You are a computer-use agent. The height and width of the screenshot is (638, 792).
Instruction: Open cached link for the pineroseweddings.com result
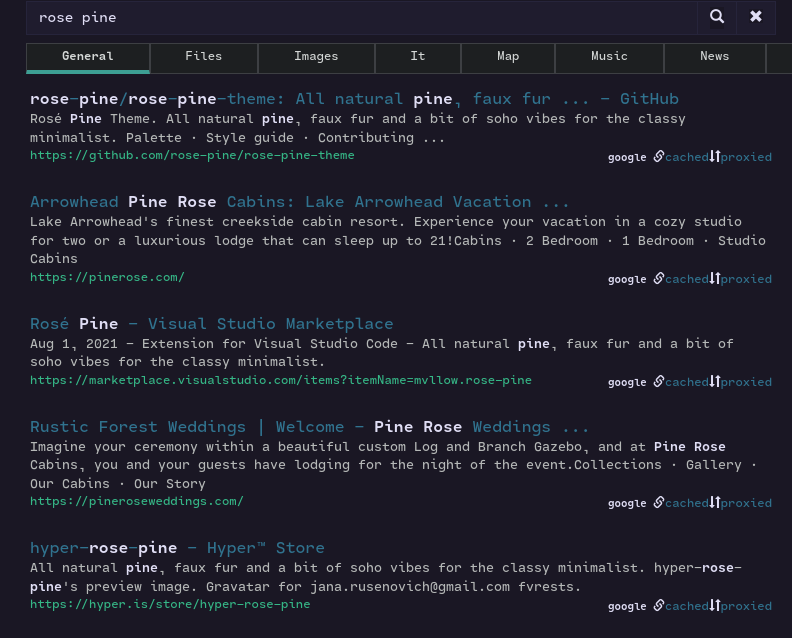point(686,503)
